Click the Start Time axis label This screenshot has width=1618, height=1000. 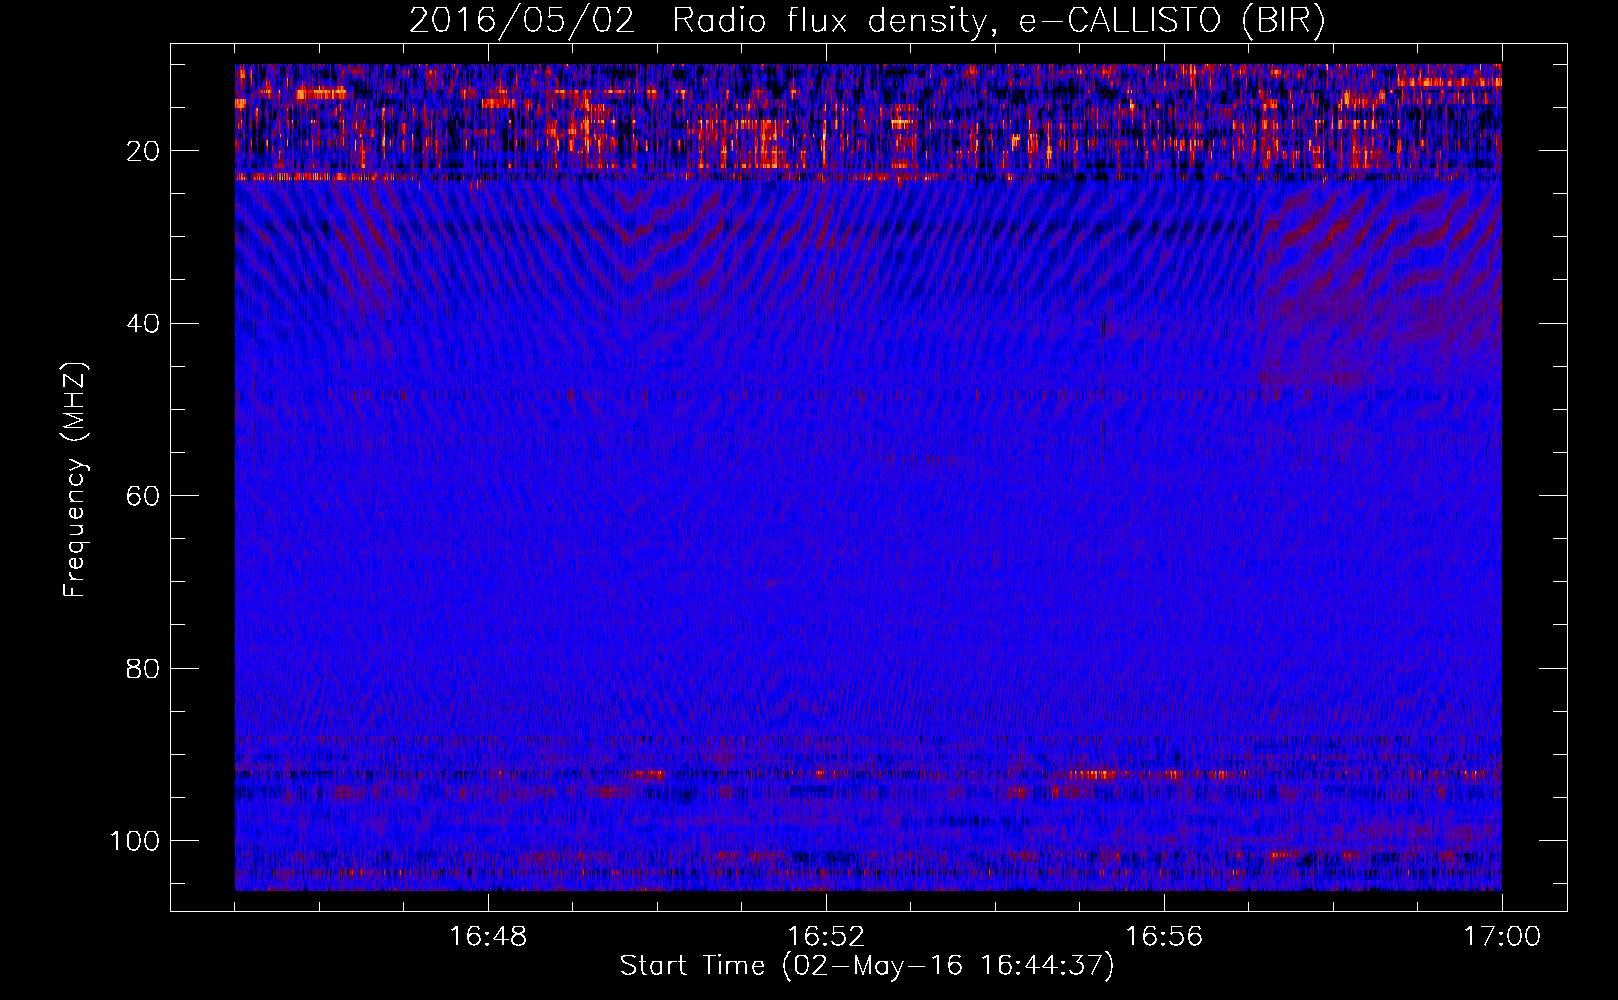(x=867, y=966)
